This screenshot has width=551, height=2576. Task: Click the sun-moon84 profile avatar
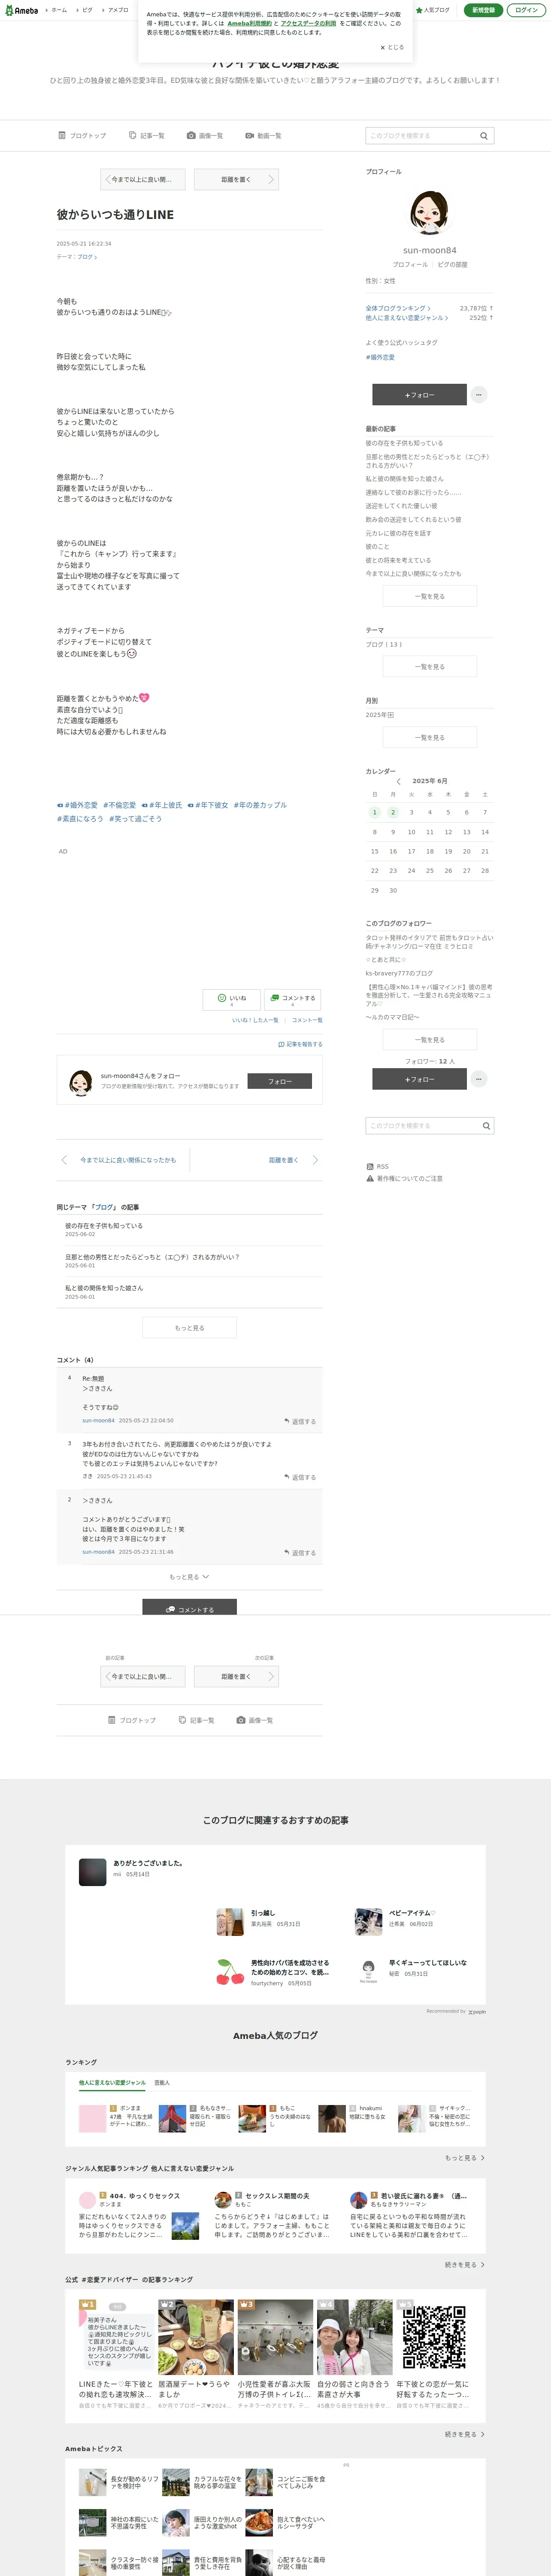pos(430,212)
